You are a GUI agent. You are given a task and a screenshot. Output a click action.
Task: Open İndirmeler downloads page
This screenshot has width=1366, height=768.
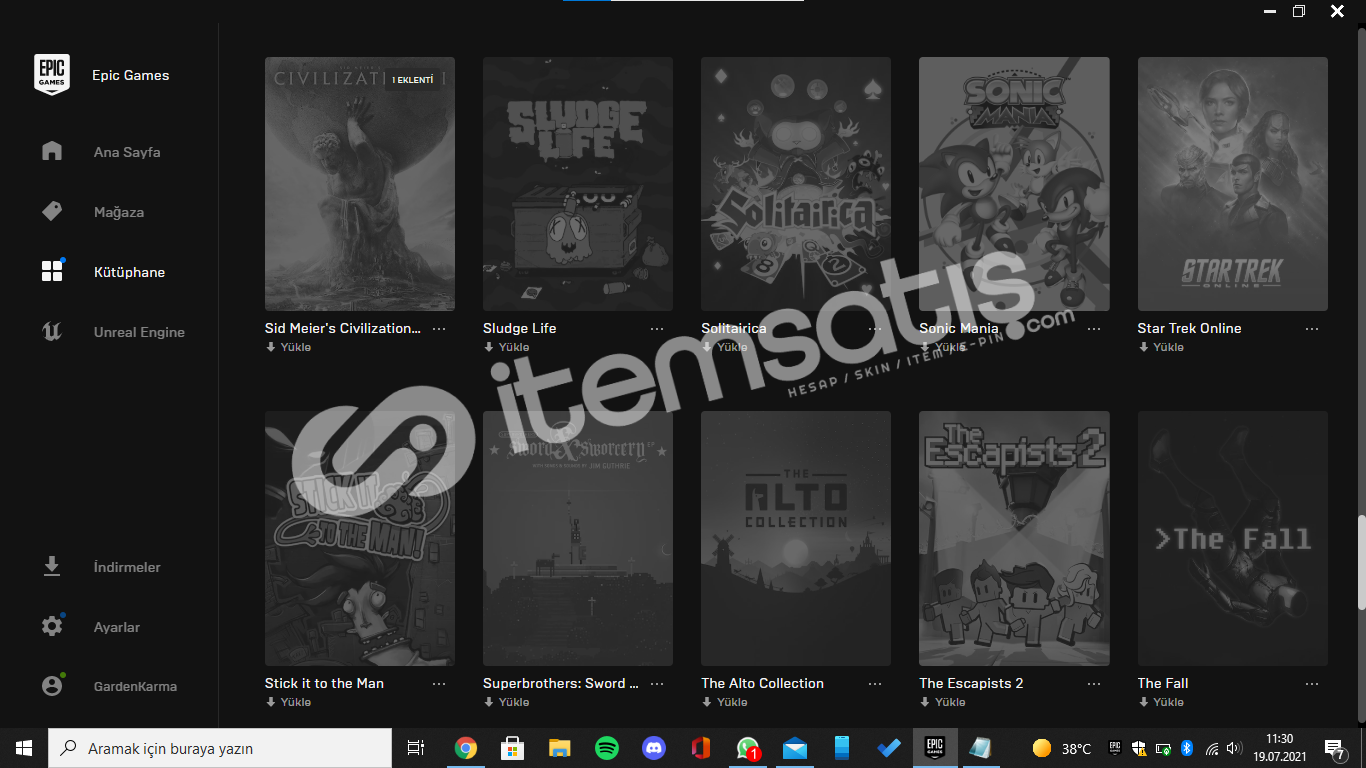(127, 567)
